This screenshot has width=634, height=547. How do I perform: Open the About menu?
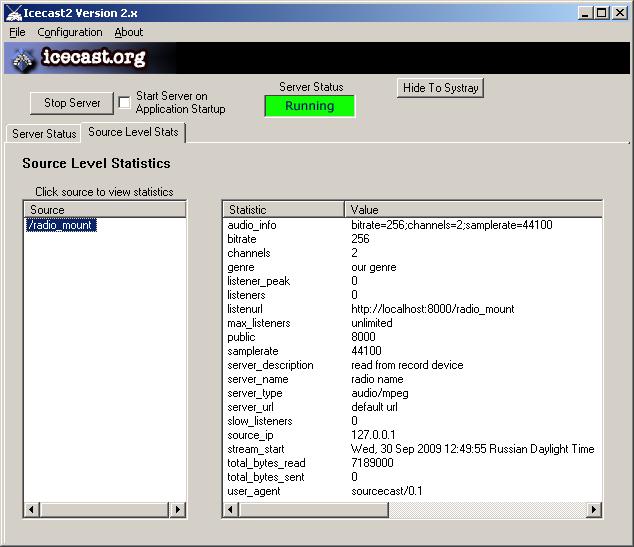pos(129,32)
